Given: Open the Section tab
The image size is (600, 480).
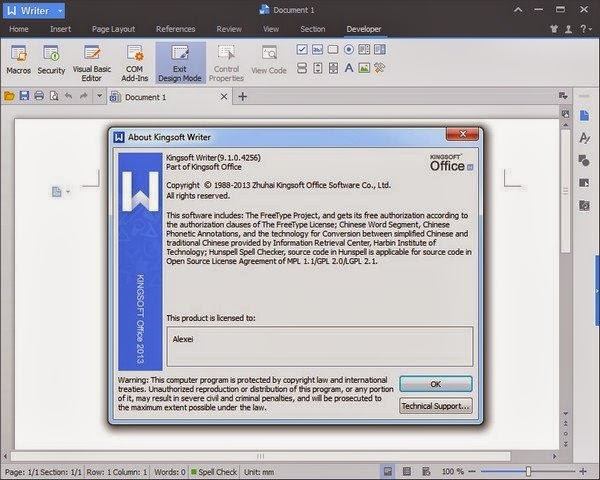Looking at the screenshot, I should click(x=313, y=29).
